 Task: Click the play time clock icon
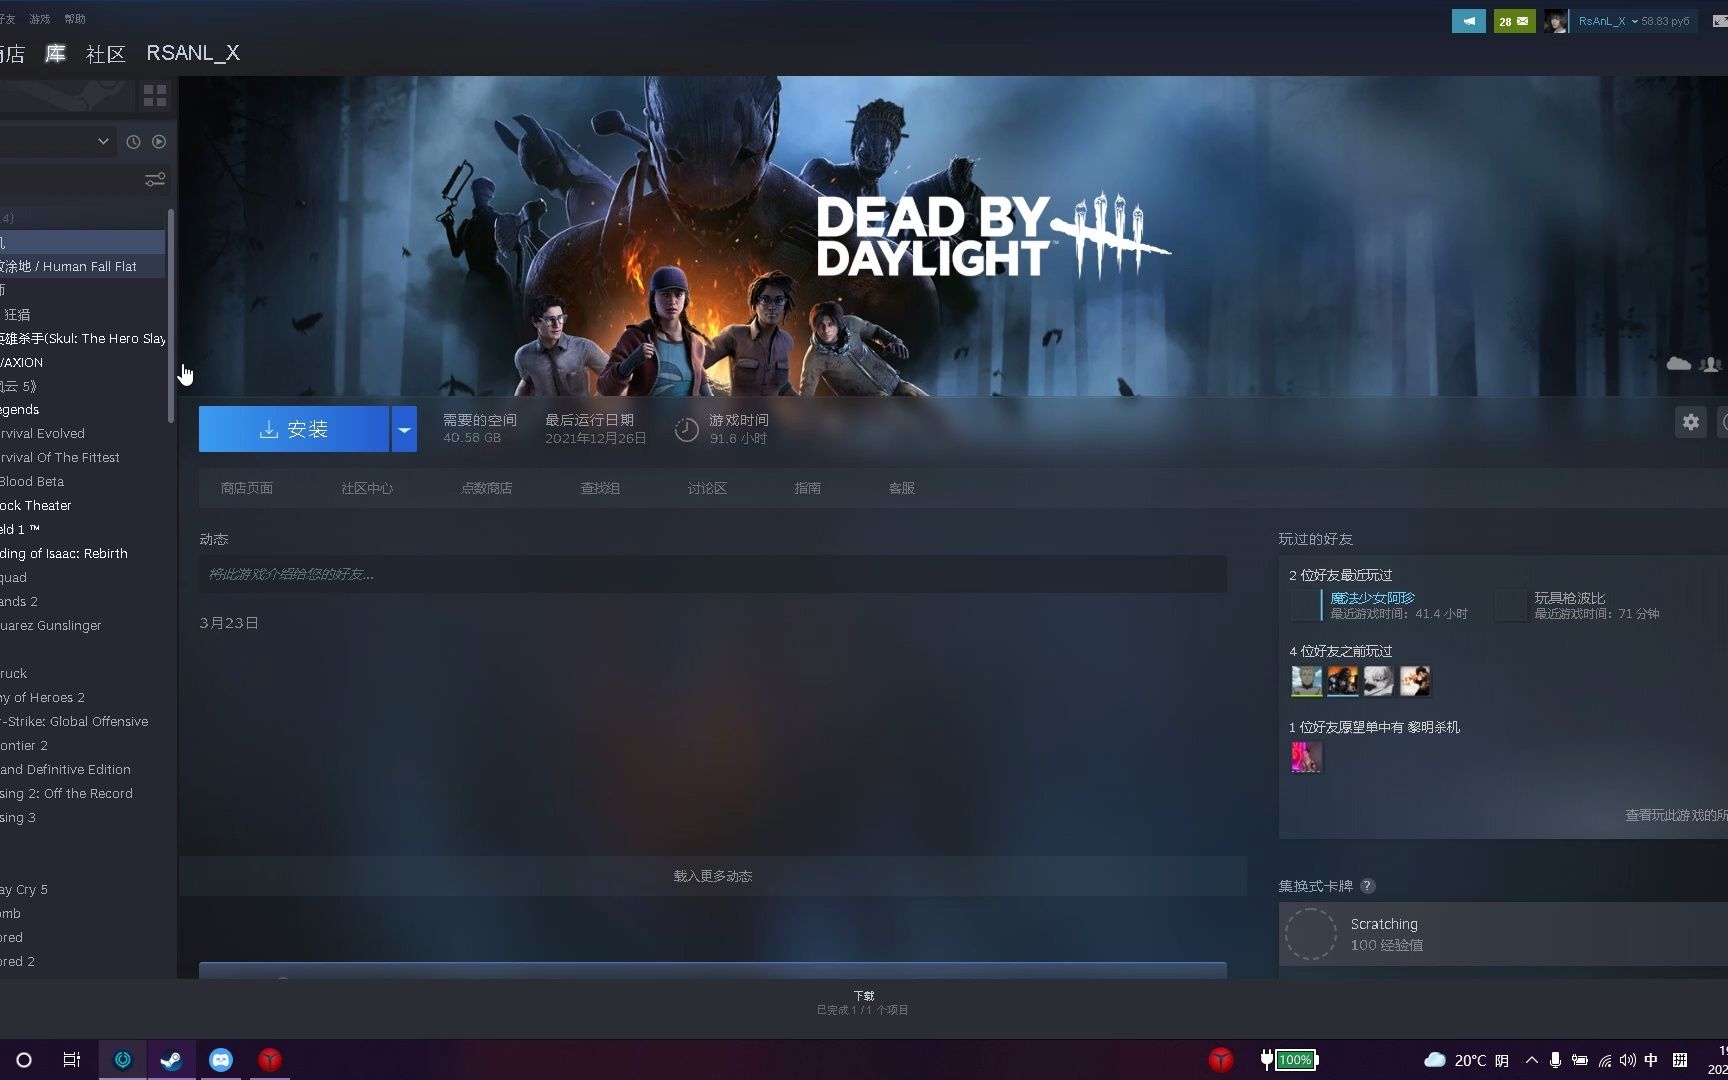tap(686, 430)
